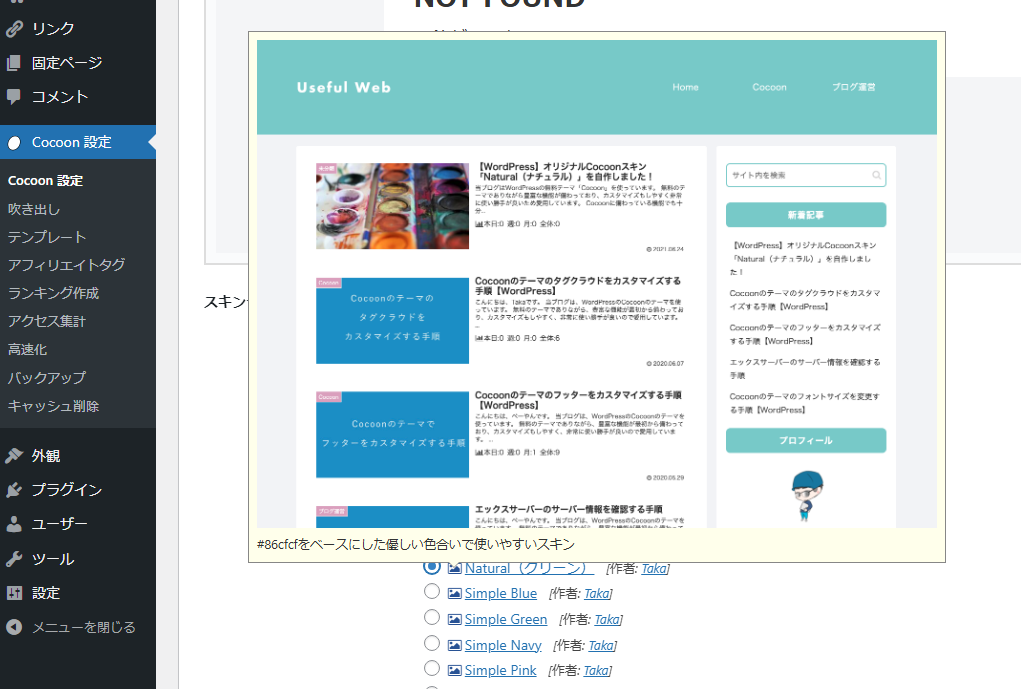The height and width of the screenshot is (689, 1021).
Task: Click the 固定ページ pages icon
Action: 14,63
